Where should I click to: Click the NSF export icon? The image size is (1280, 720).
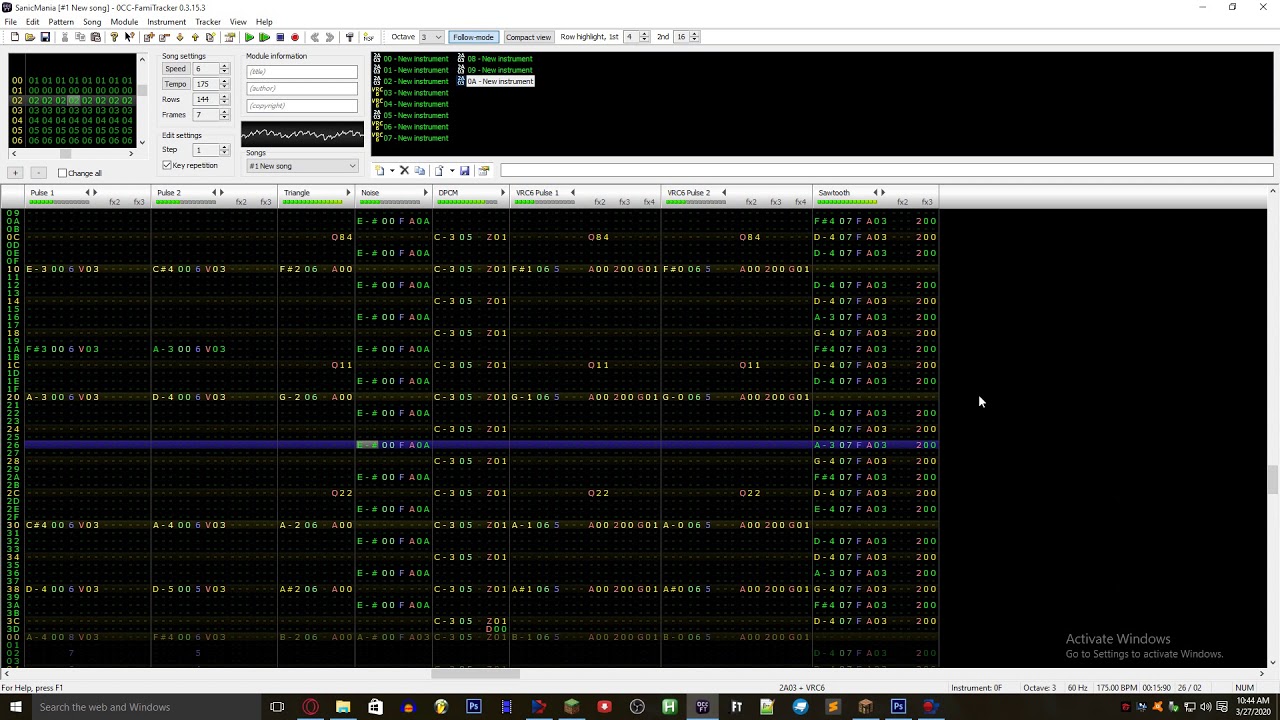click(x=368, y=37)
